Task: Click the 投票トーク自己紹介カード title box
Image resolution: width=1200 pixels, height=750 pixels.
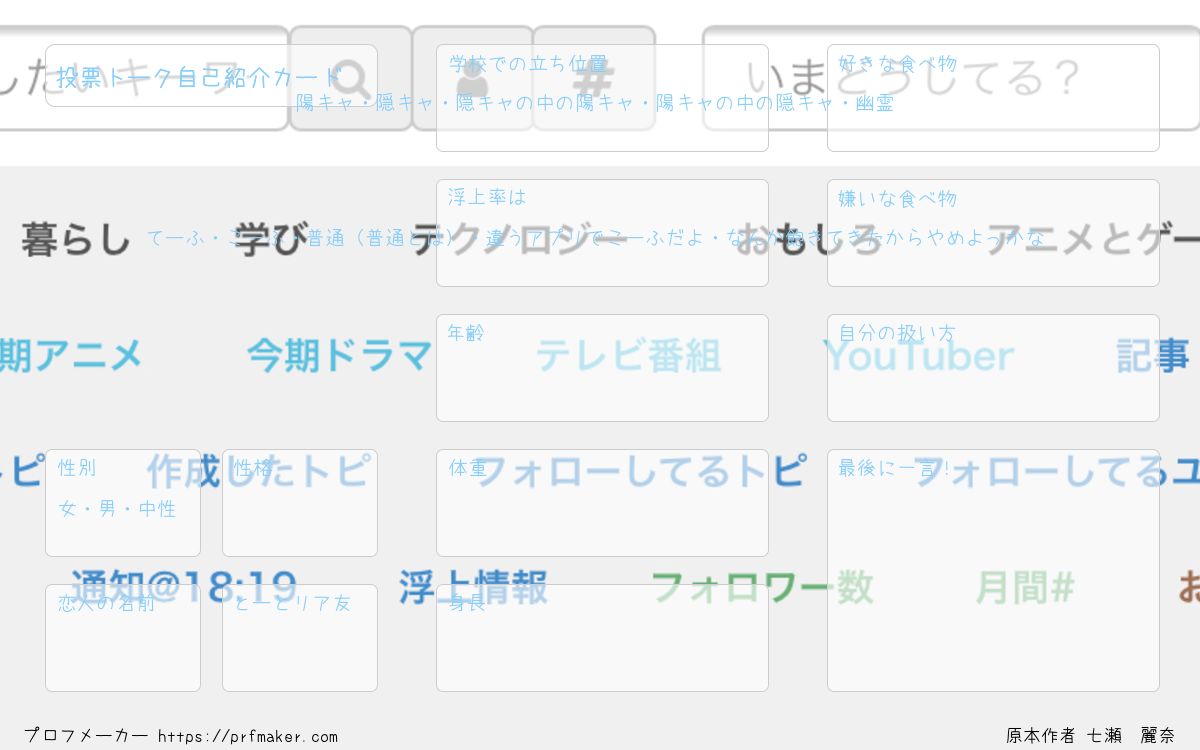Action: click(211, 76)
